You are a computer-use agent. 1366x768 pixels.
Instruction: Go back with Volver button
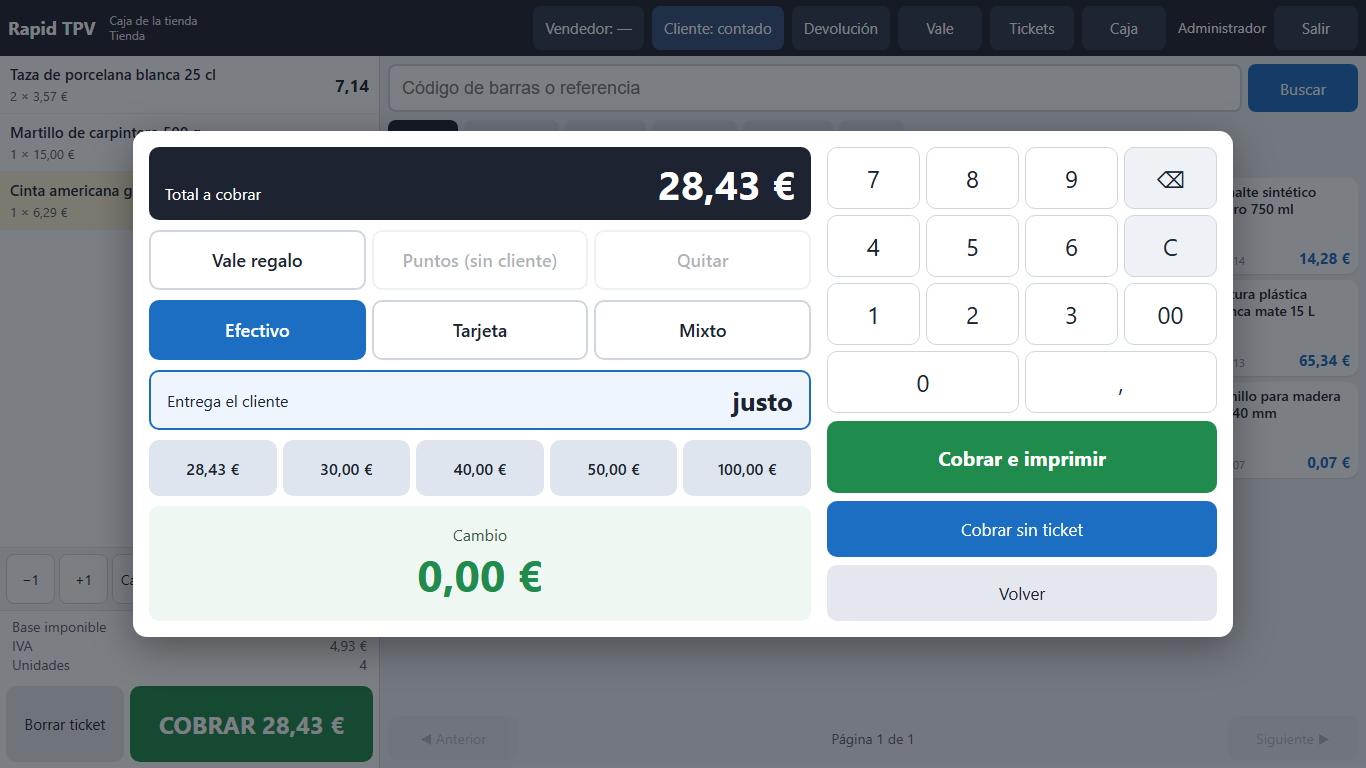point(1022,593)
